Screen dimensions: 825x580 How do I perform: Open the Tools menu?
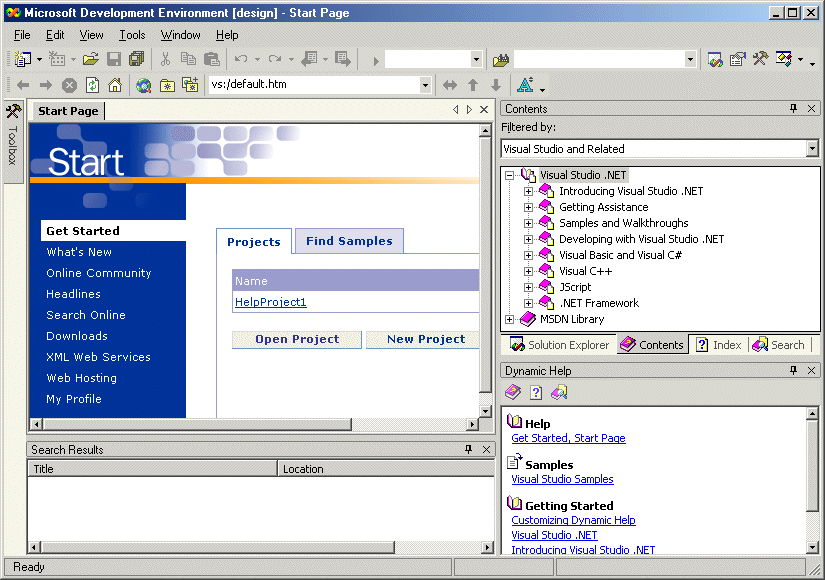click(132, 35)
